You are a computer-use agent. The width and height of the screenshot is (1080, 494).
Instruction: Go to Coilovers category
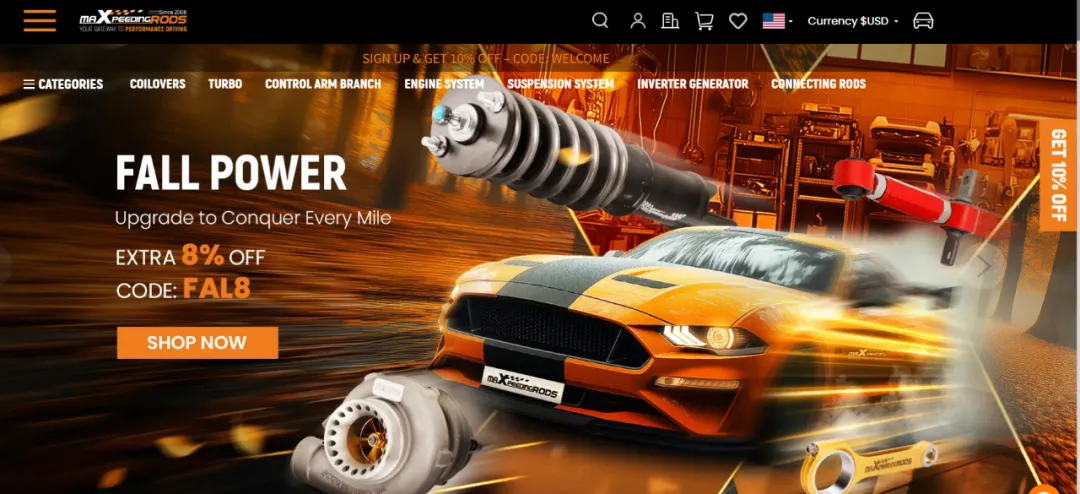coord(157,84)
